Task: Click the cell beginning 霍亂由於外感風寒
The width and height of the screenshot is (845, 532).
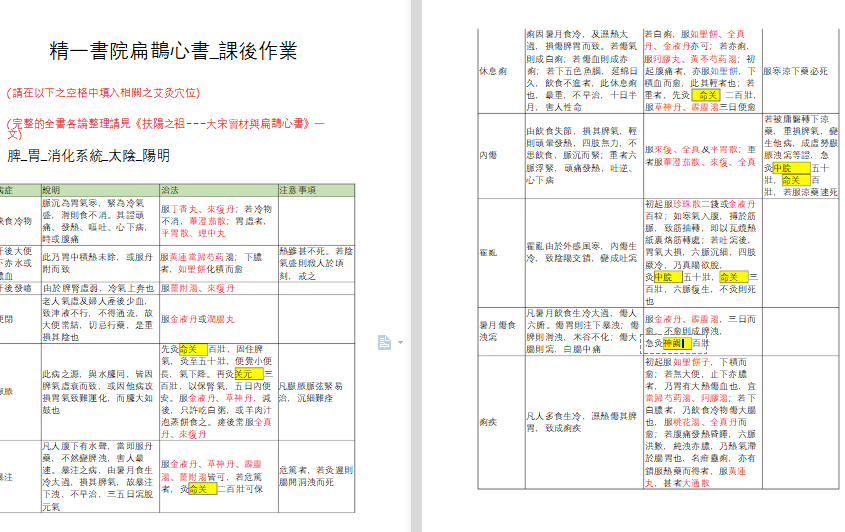Action: (x=582, y=252)
